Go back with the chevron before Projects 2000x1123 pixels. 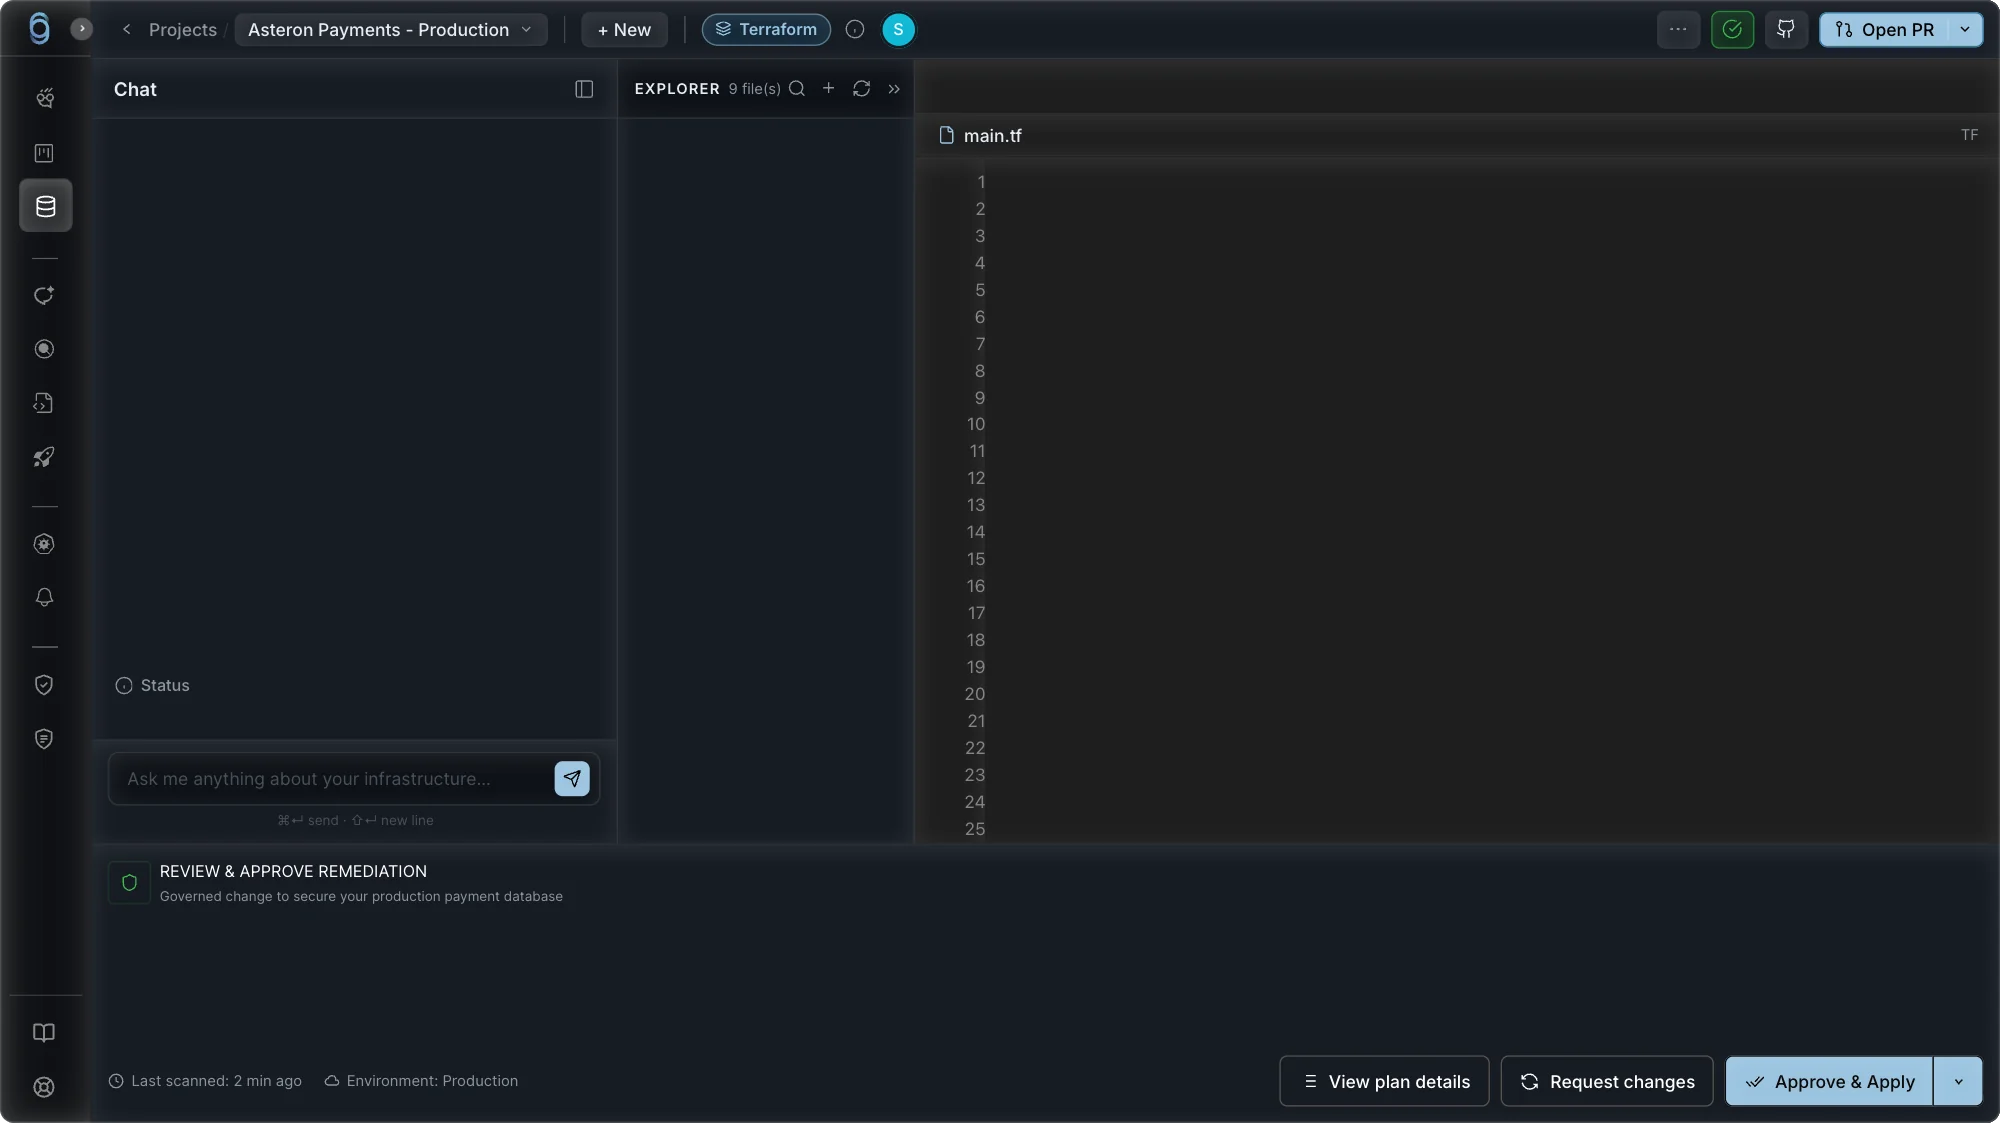click(x=126, y=29)
